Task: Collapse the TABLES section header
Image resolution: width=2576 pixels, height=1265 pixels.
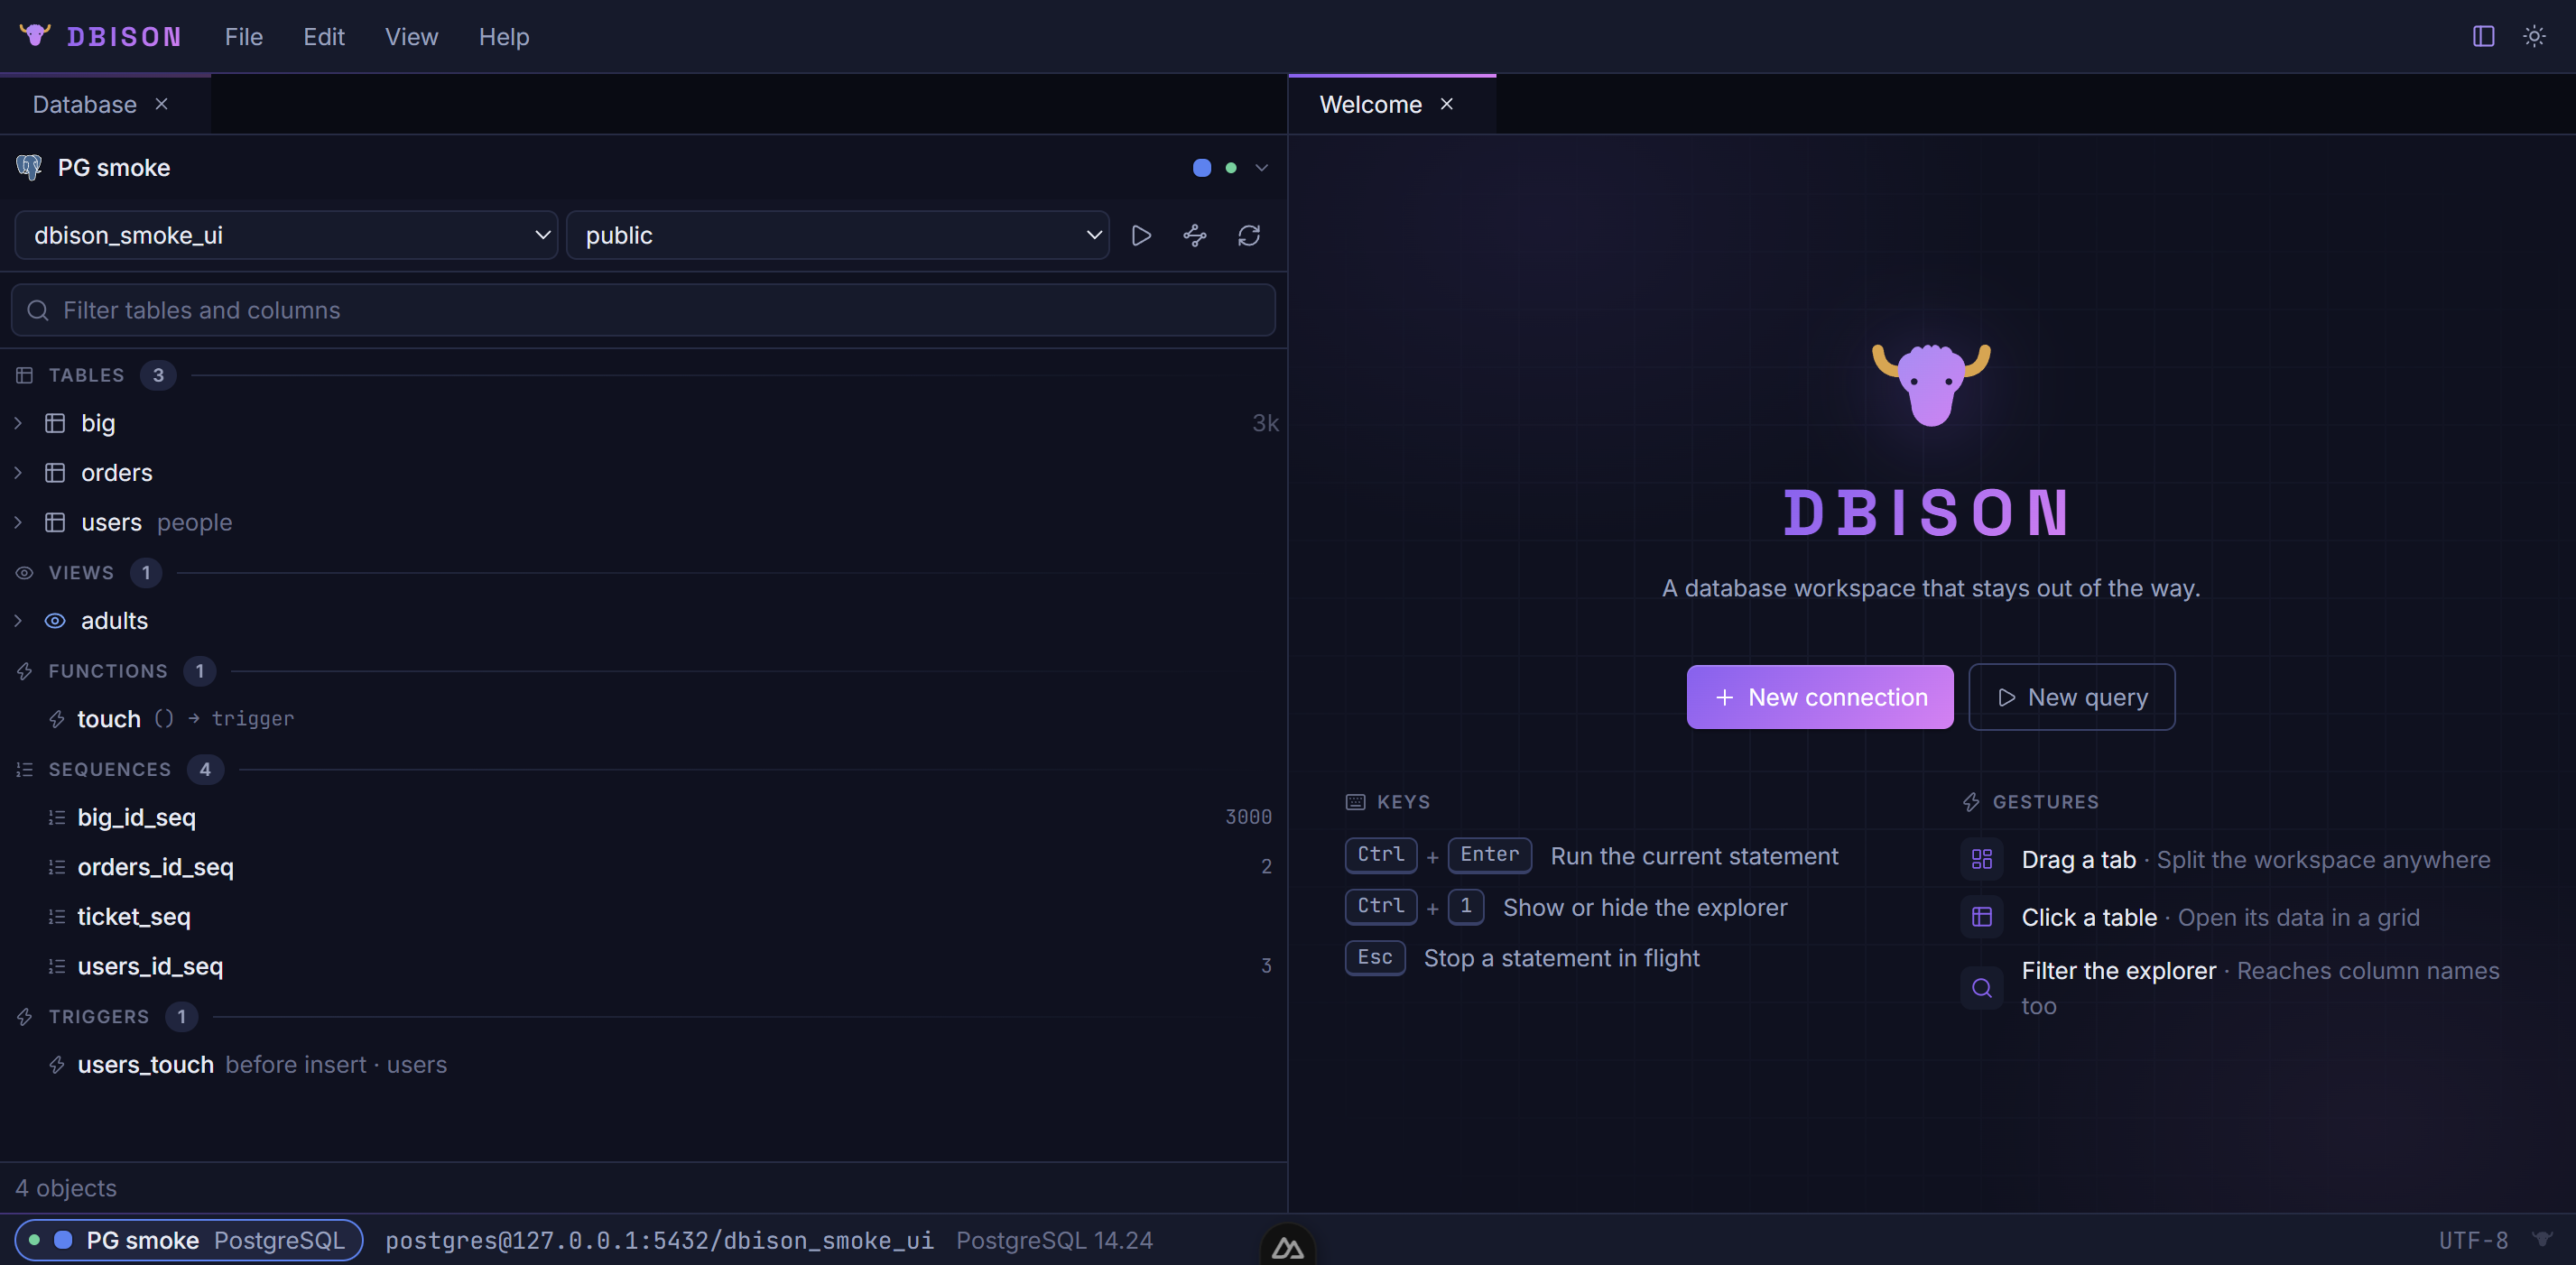Action: [643, 375]
